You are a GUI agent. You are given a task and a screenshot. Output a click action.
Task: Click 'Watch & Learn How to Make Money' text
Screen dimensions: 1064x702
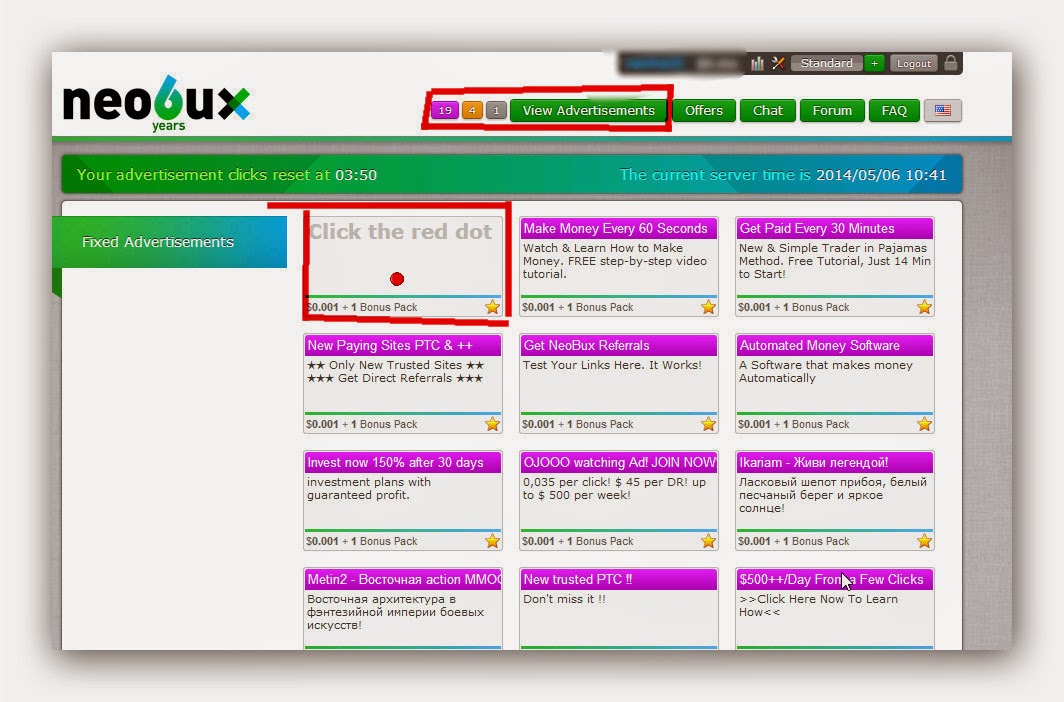point(615,261)
